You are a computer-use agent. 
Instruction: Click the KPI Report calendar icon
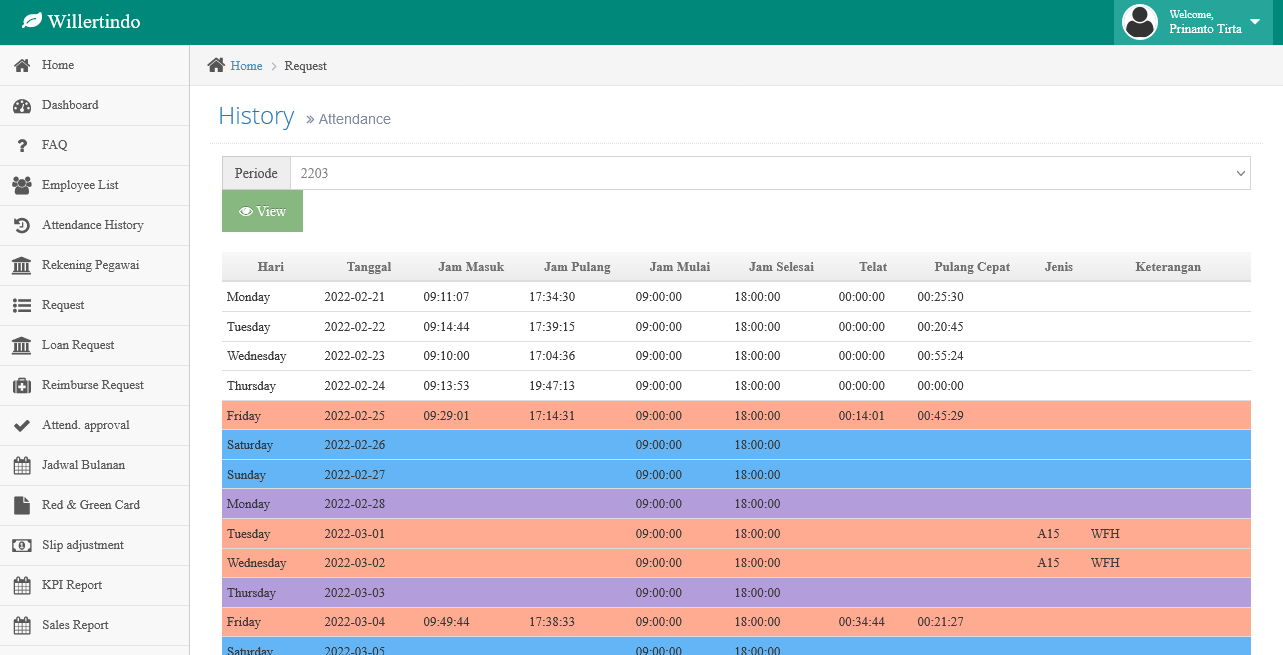(x=21, y=585)
